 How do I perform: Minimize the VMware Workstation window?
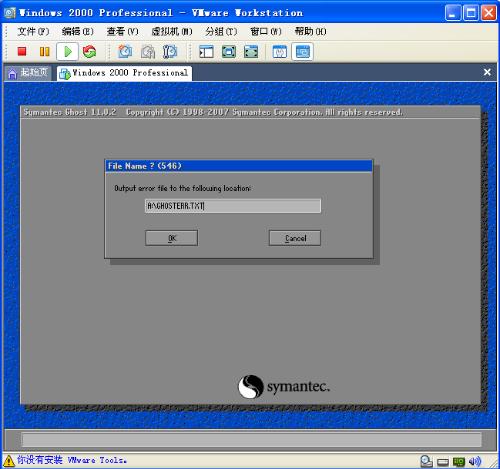coord(453,13)
